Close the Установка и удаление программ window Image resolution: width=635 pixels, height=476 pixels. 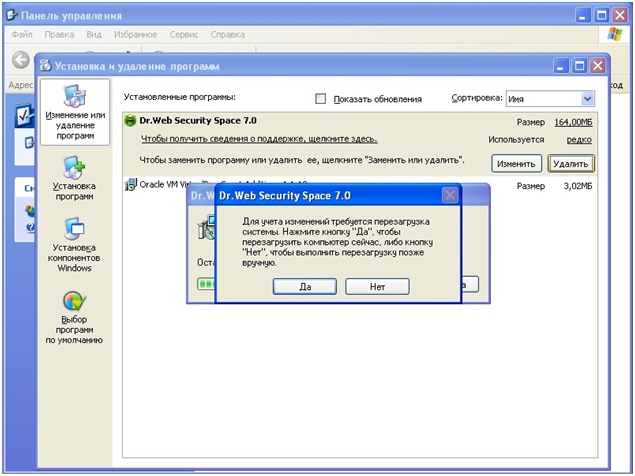[598, 66]
